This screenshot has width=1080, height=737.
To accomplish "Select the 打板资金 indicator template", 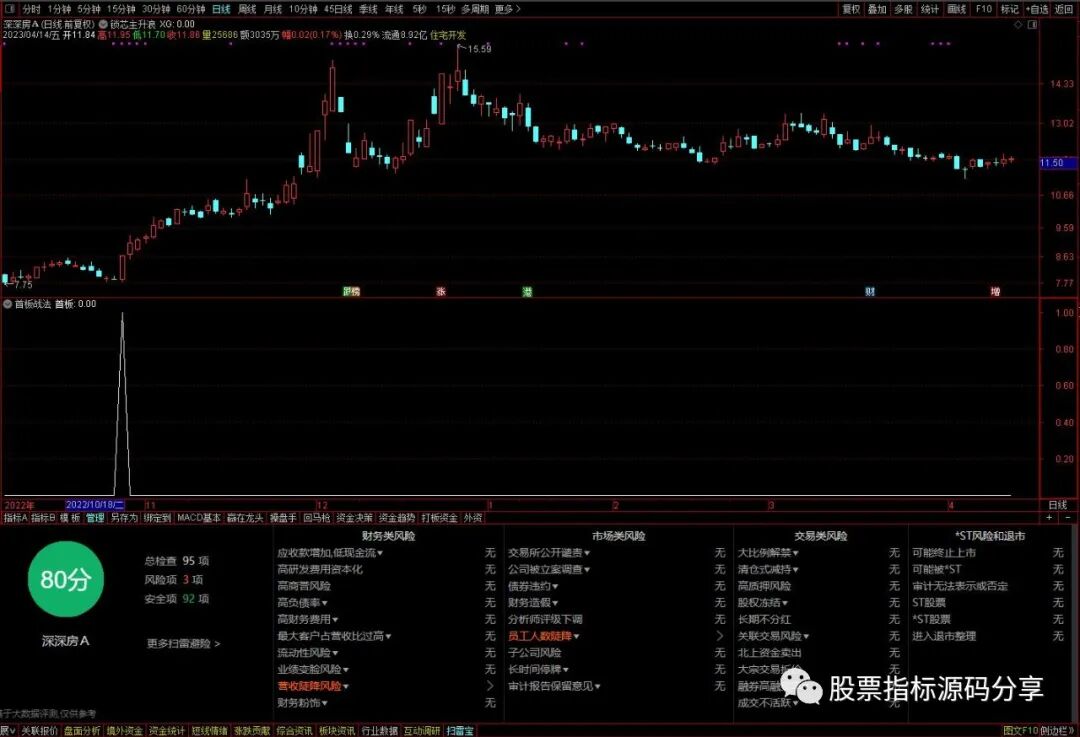I will [x=439, y=517].
